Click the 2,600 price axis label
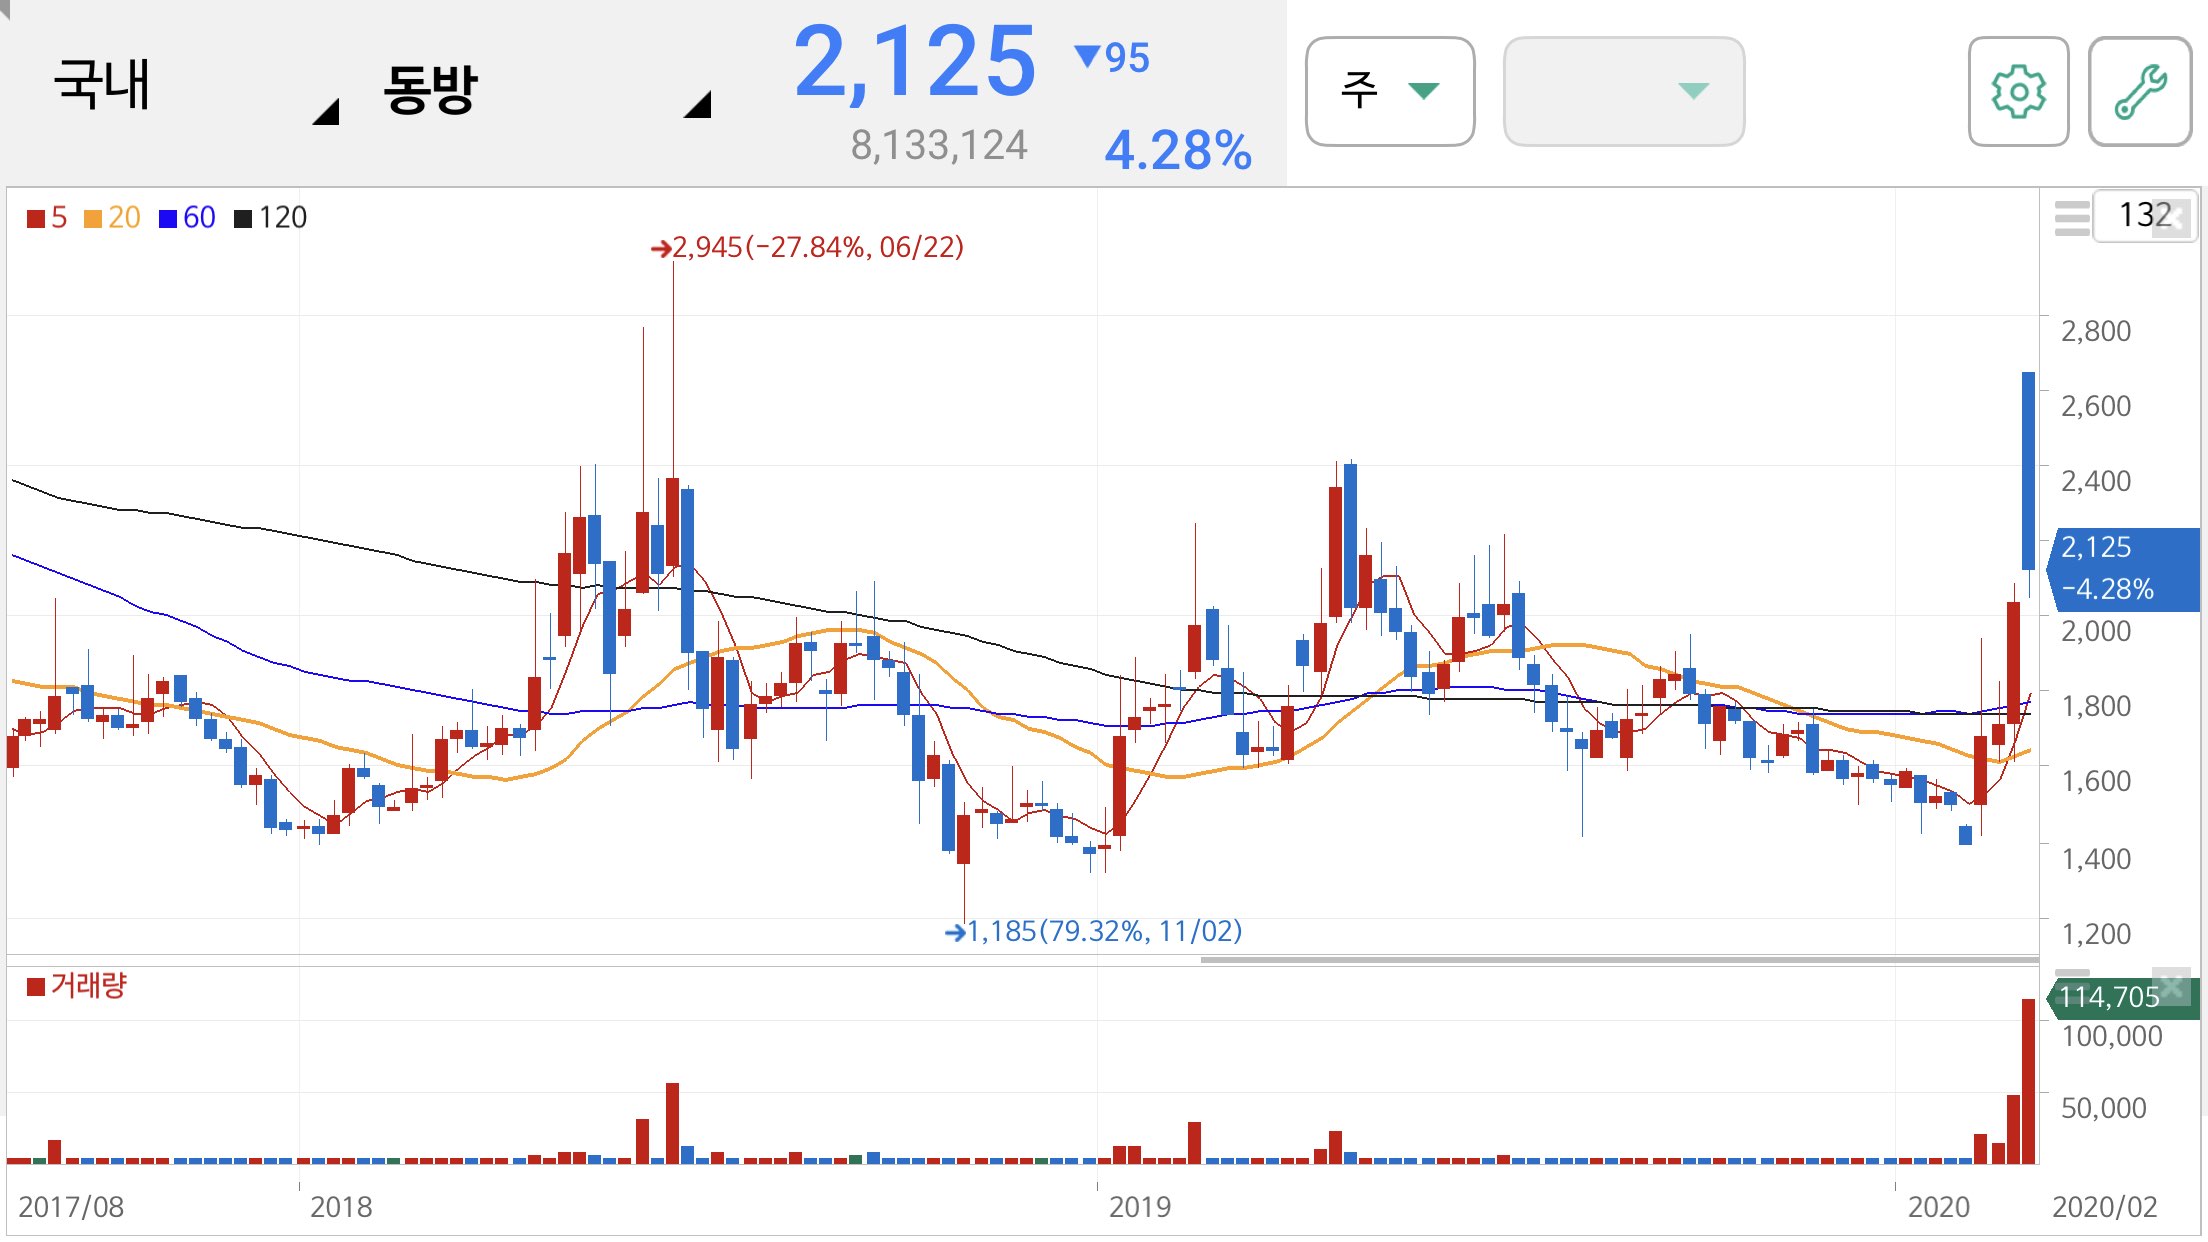2208x1242 pixels. [2096, 406]
